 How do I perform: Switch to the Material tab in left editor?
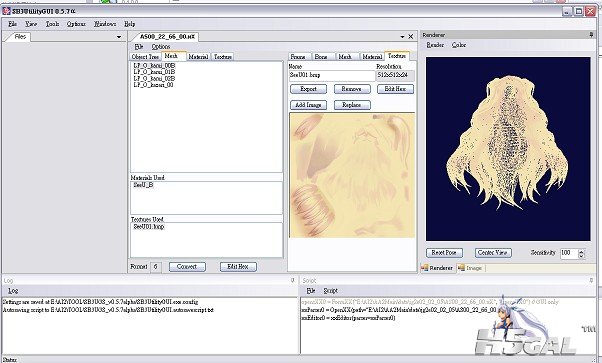tap(198, 56)
